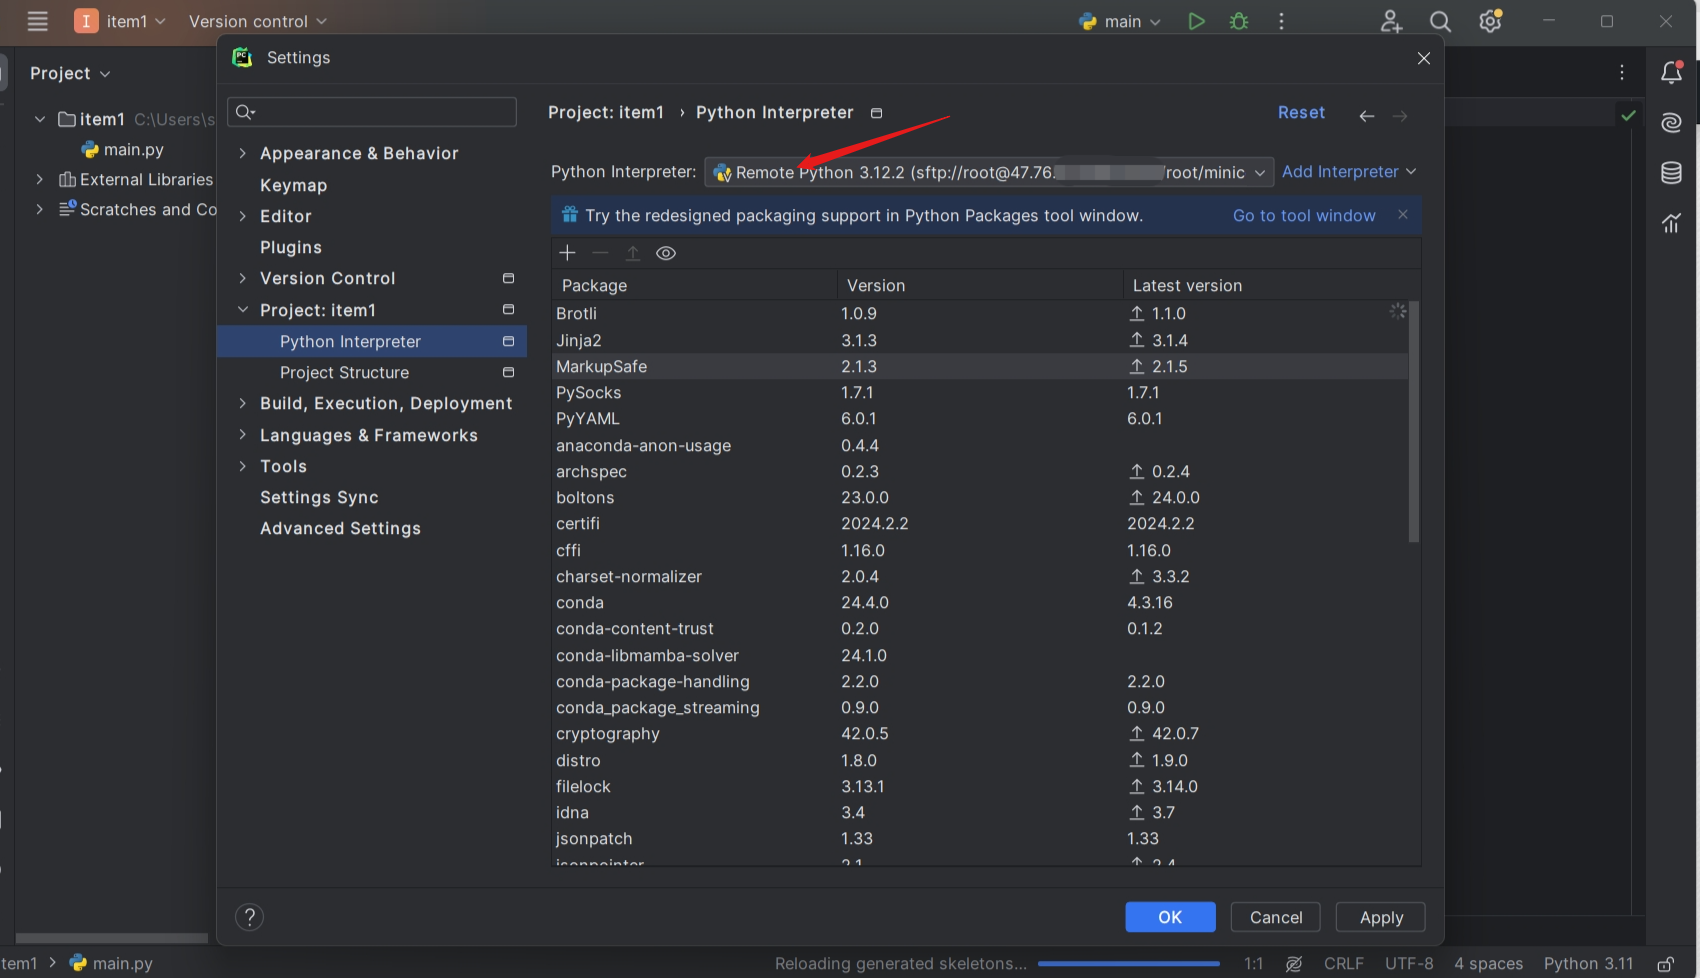
Task: Click the Latest version column header
Action: [1186, 285]
